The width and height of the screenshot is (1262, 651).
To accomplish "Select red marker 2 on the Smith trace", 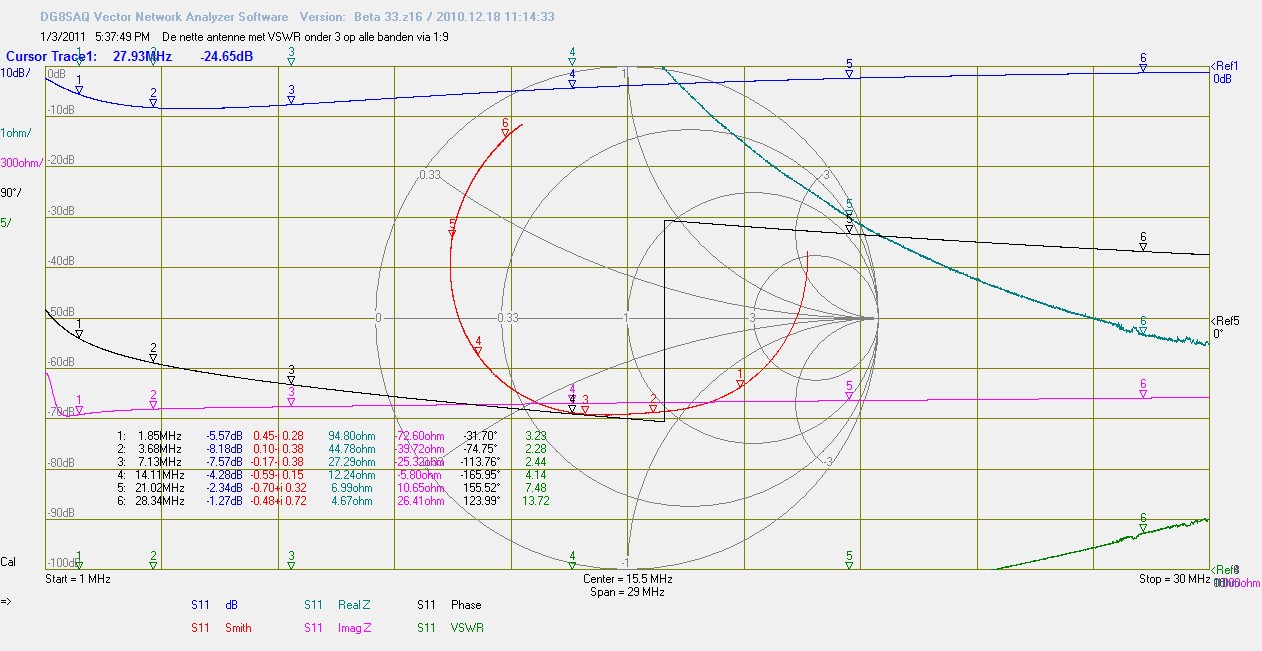I will tap(653, 404).
